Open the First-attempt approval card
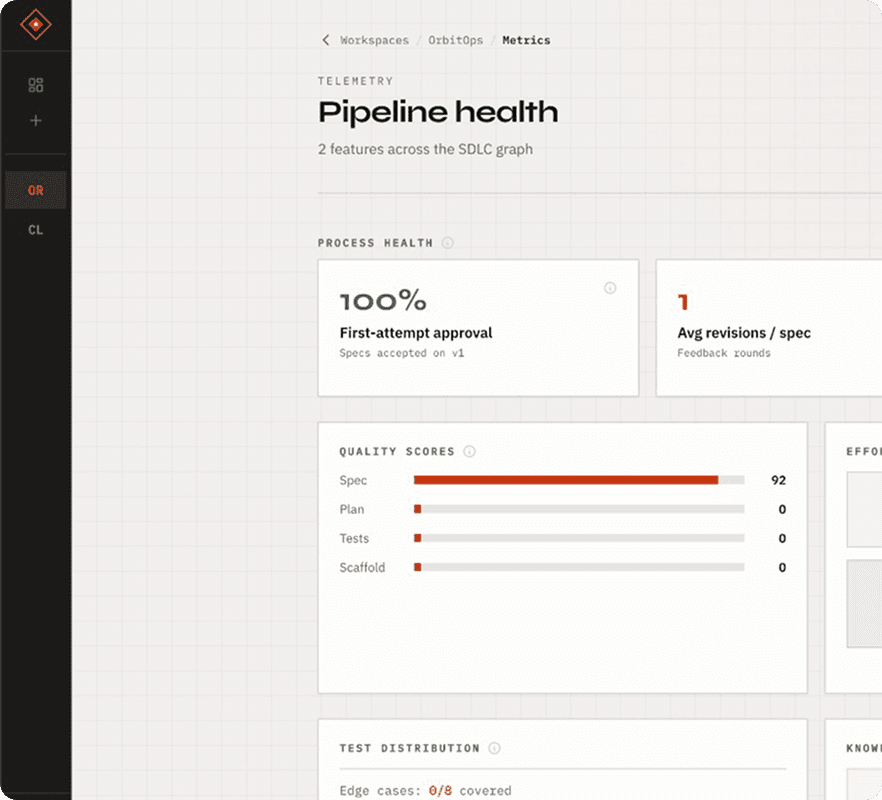Image resolution: width=882 pixels, height=800 pixels. pyautogui.click(x=478, y=327)
